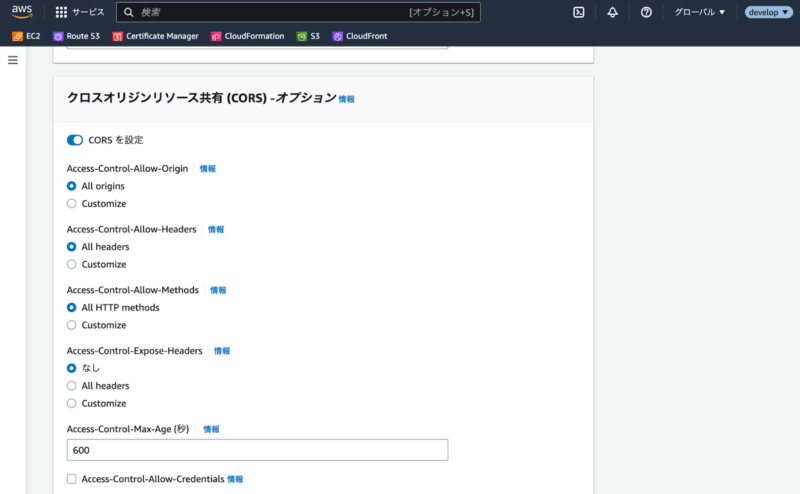This screenshot has height=494, width=800.
Task: Open the develop account dropdown
Action: point(769,12)
